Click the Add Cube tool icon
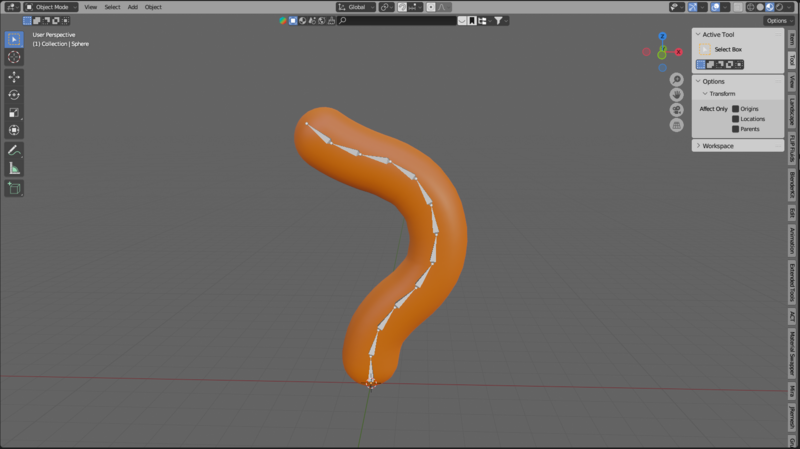Image resolution: width=800 pixels, height=449 pixels. (x=14, y=188)
